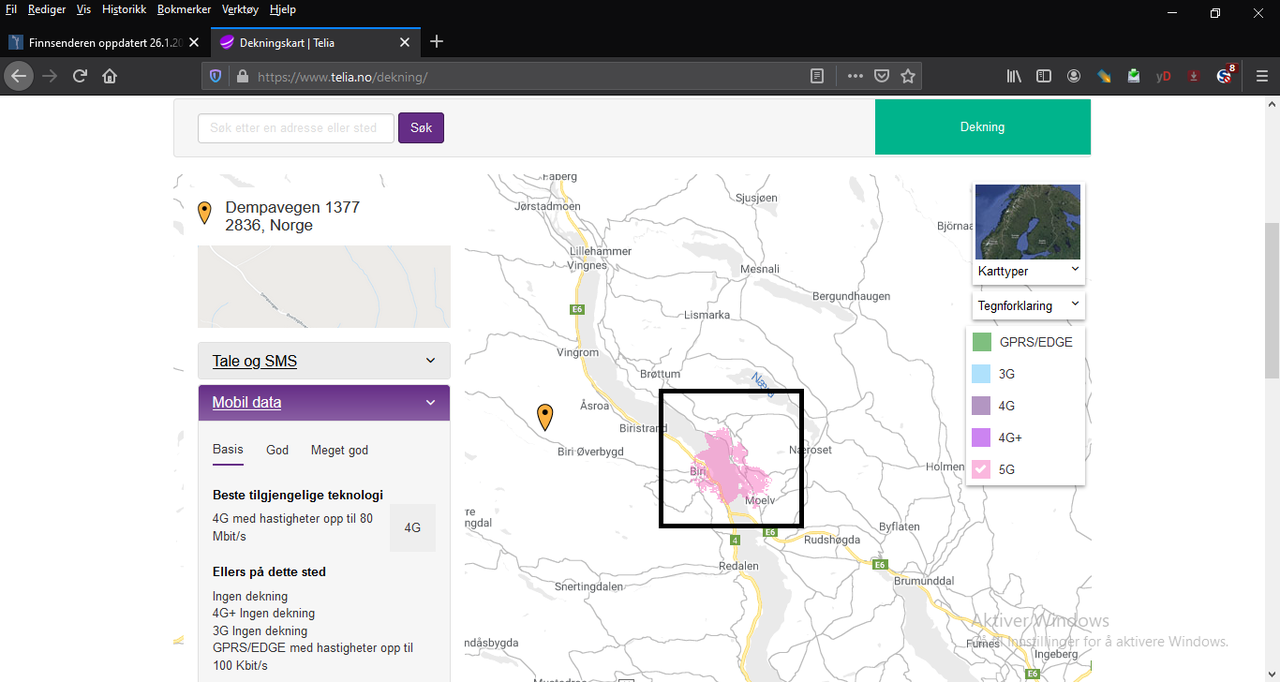The width and height of the screenshot is (1280, 682).
Task: Switch to the Finnsenderen oppdatert tab
Action: pos(105,43)
